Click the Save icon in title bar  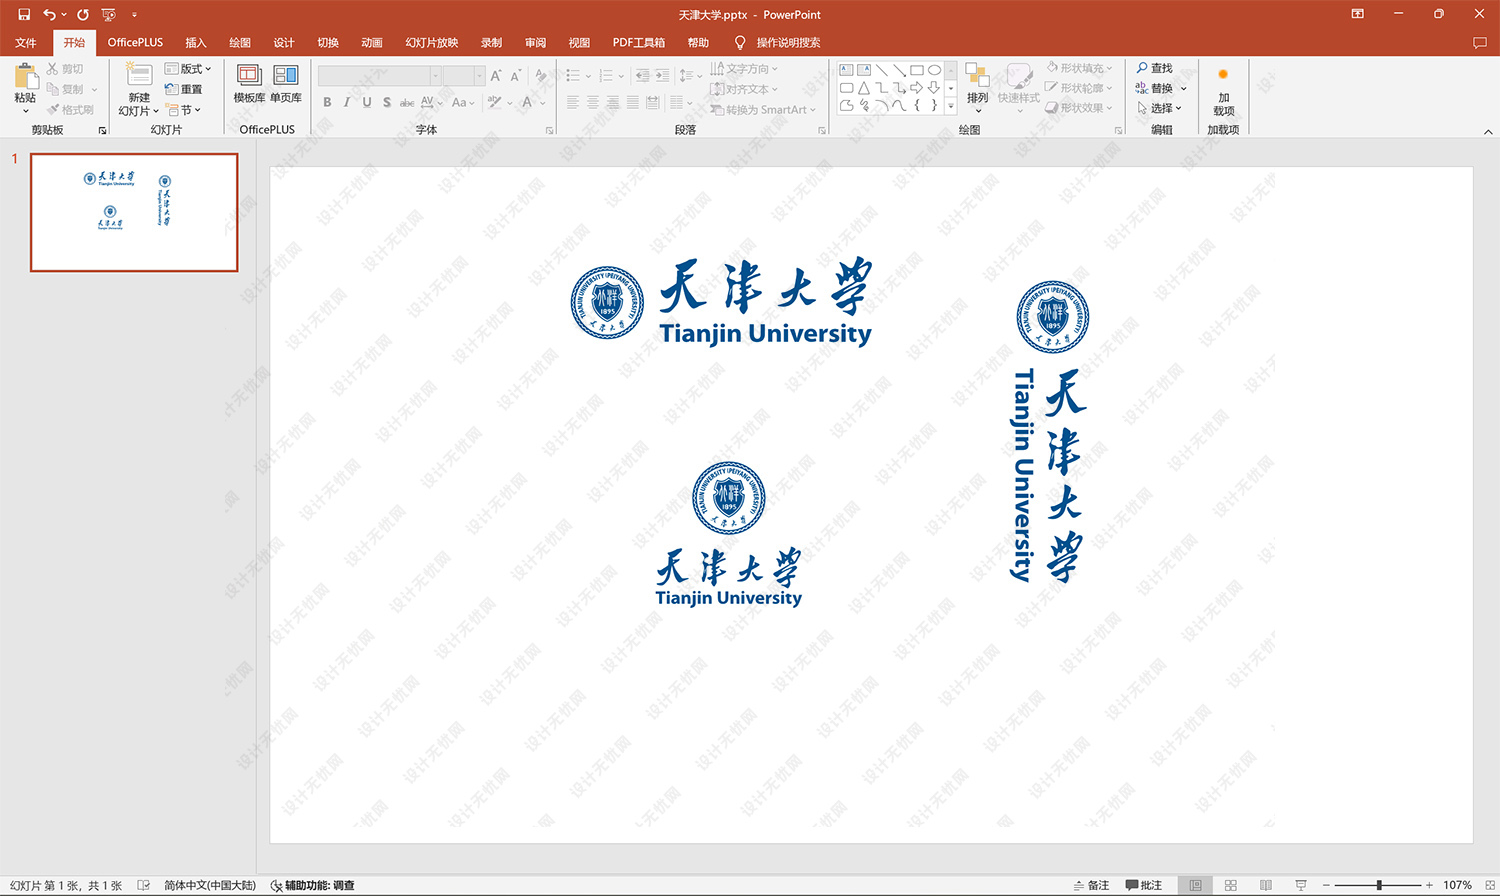click(x=24, y=14)
